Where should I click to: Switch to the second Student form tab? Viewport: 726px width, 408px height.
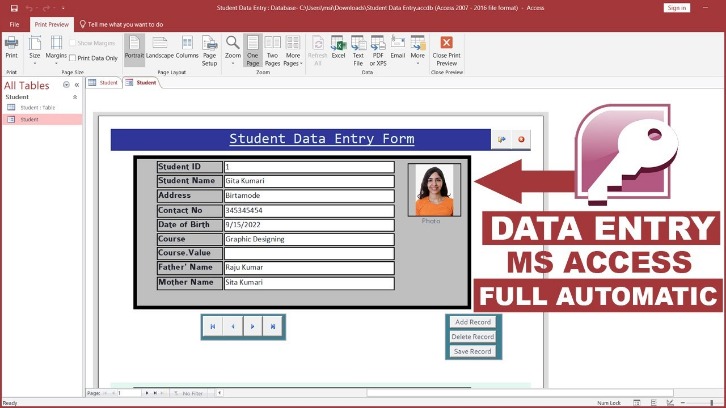point(141,82)
